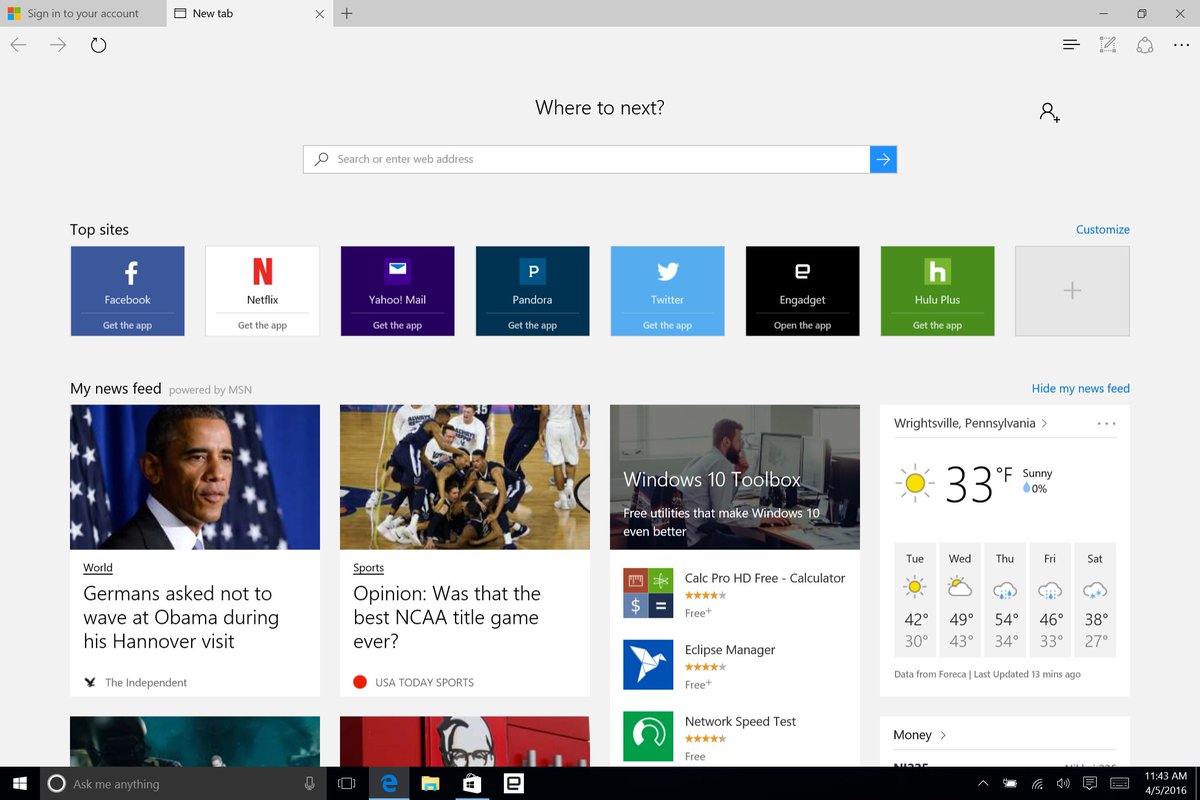Image resolution: width=1200 pixels, height=800 pixels.
Task: Add a new top site tile
Action: 1072,291
